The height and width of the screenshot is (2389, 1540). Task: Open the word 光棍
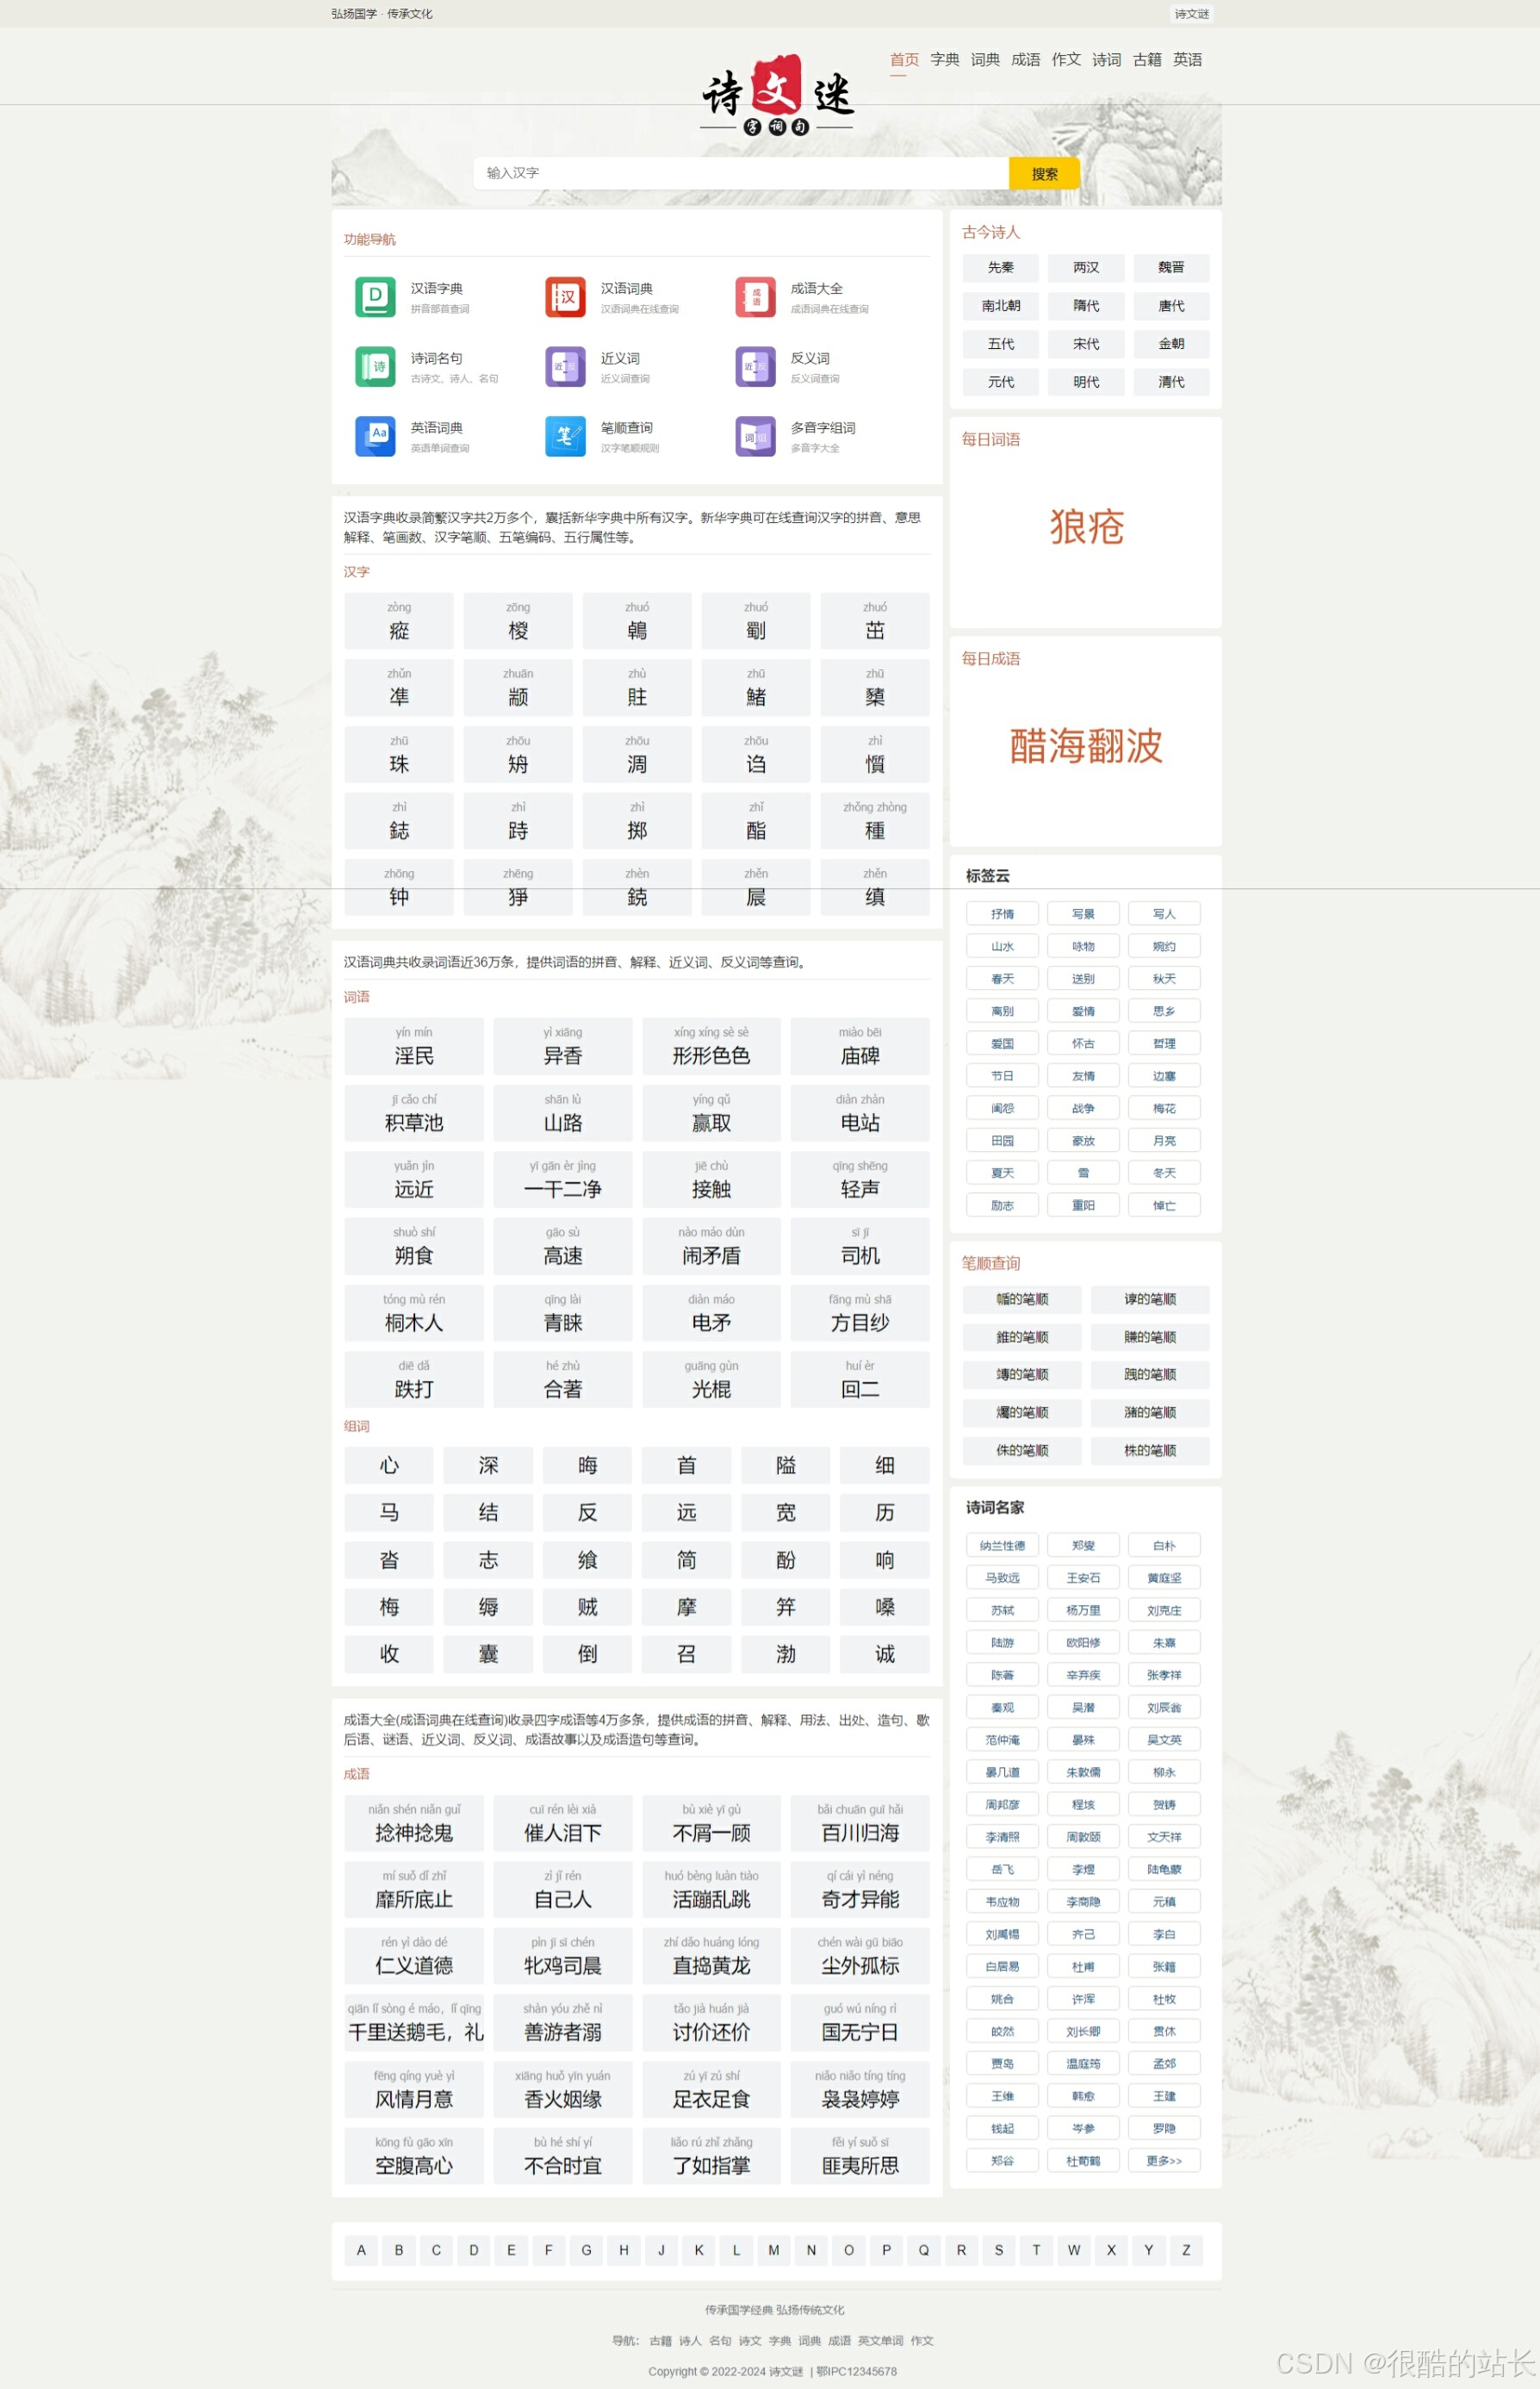[711, 1379]
